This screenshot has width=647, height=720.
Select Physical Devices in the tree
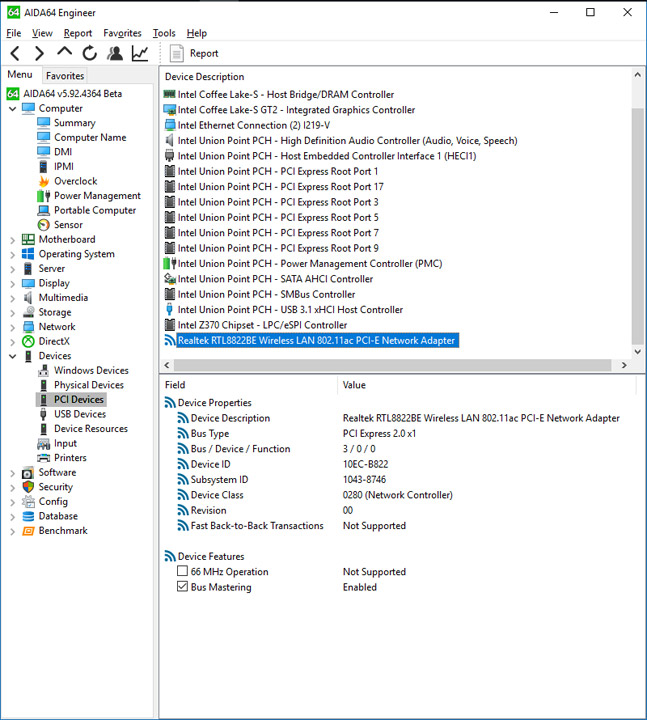pyautogui.click(x=89, y=385)
